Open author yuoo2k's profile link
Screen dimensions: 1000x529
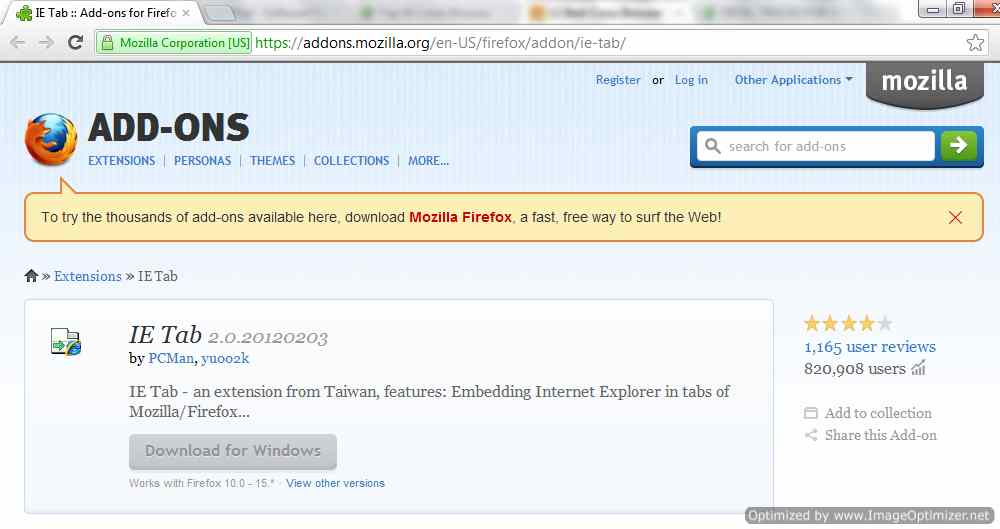pos(224,358)
